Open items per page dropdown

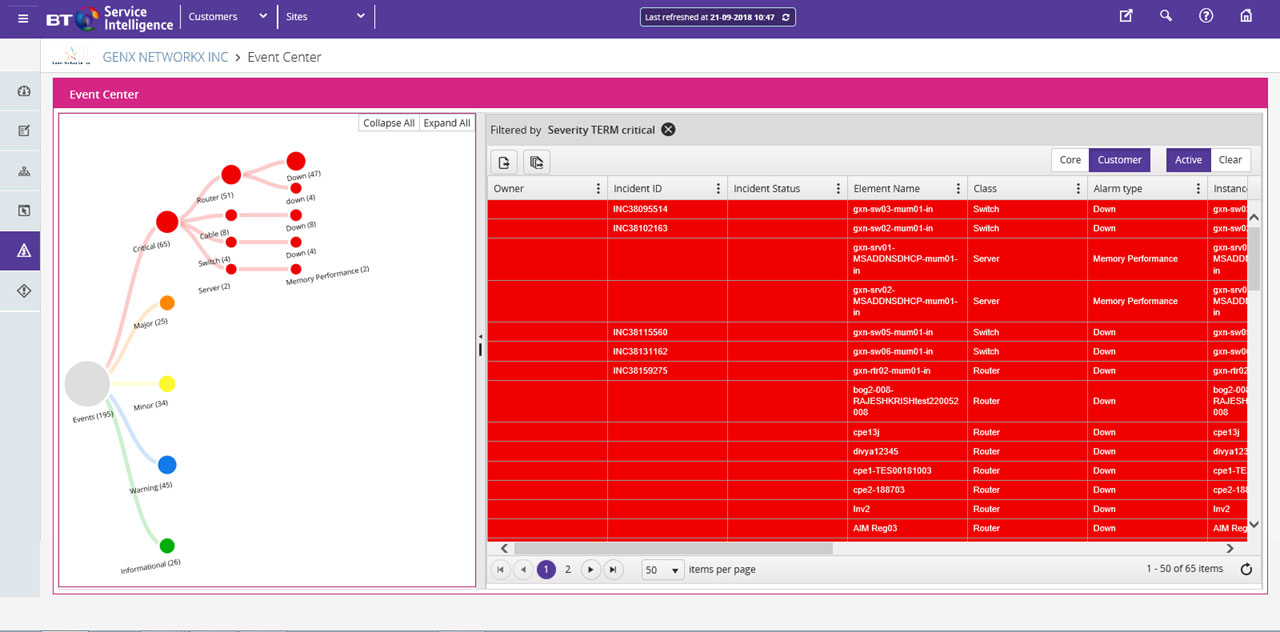pyautogui.click(x=663, y=570)
